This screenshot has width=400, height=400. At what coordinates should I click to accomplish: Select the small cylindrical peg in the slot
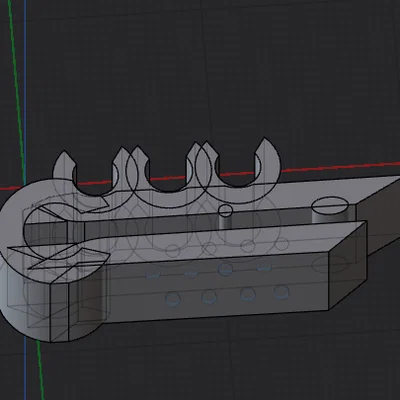pos(225,216)
